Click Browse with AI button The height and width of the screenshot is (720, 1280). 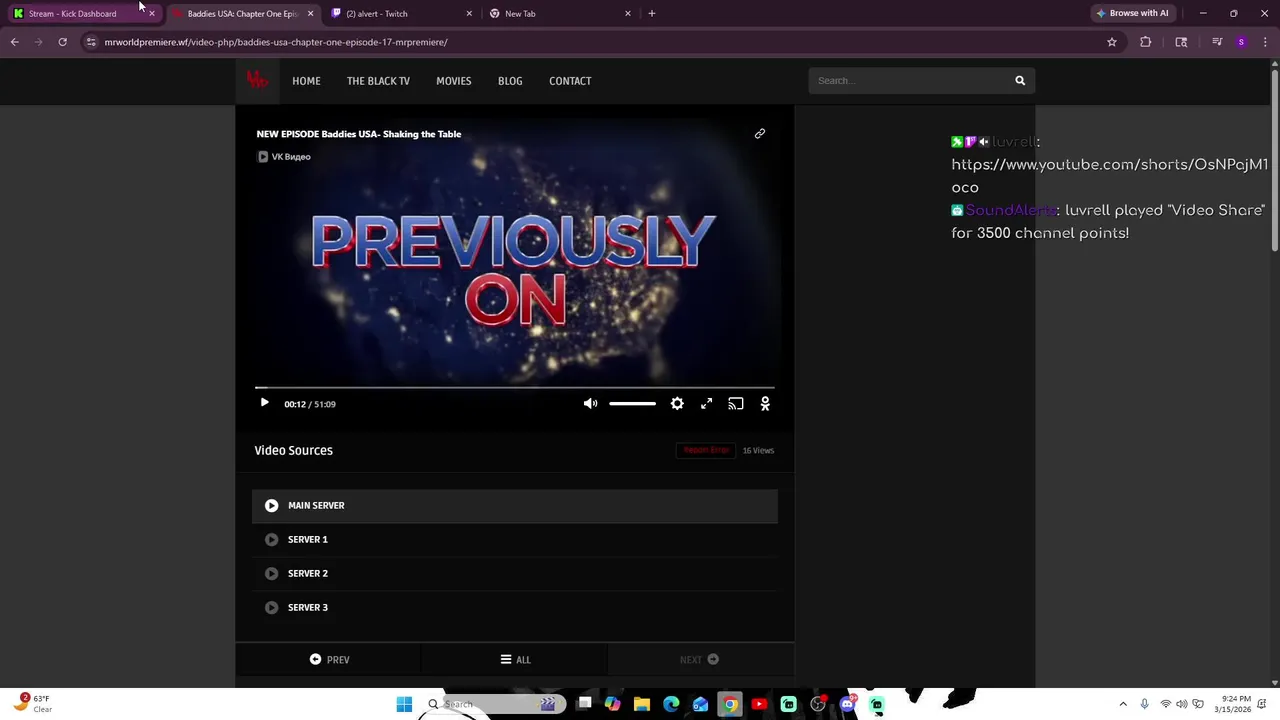[1133, 13]
